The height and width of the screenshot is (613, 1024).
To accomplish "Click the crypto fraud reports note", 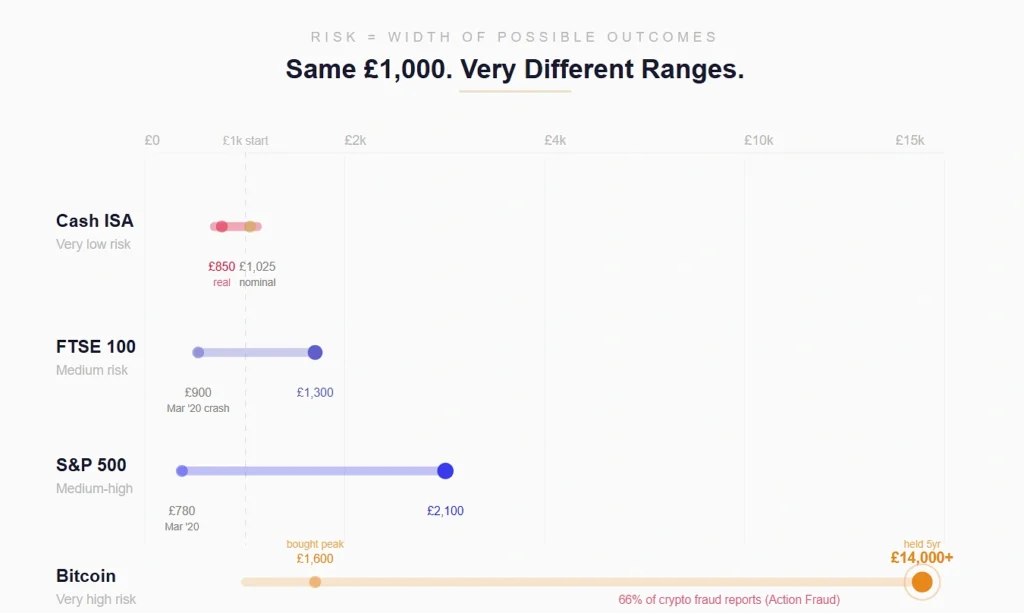I will [729, 600].
